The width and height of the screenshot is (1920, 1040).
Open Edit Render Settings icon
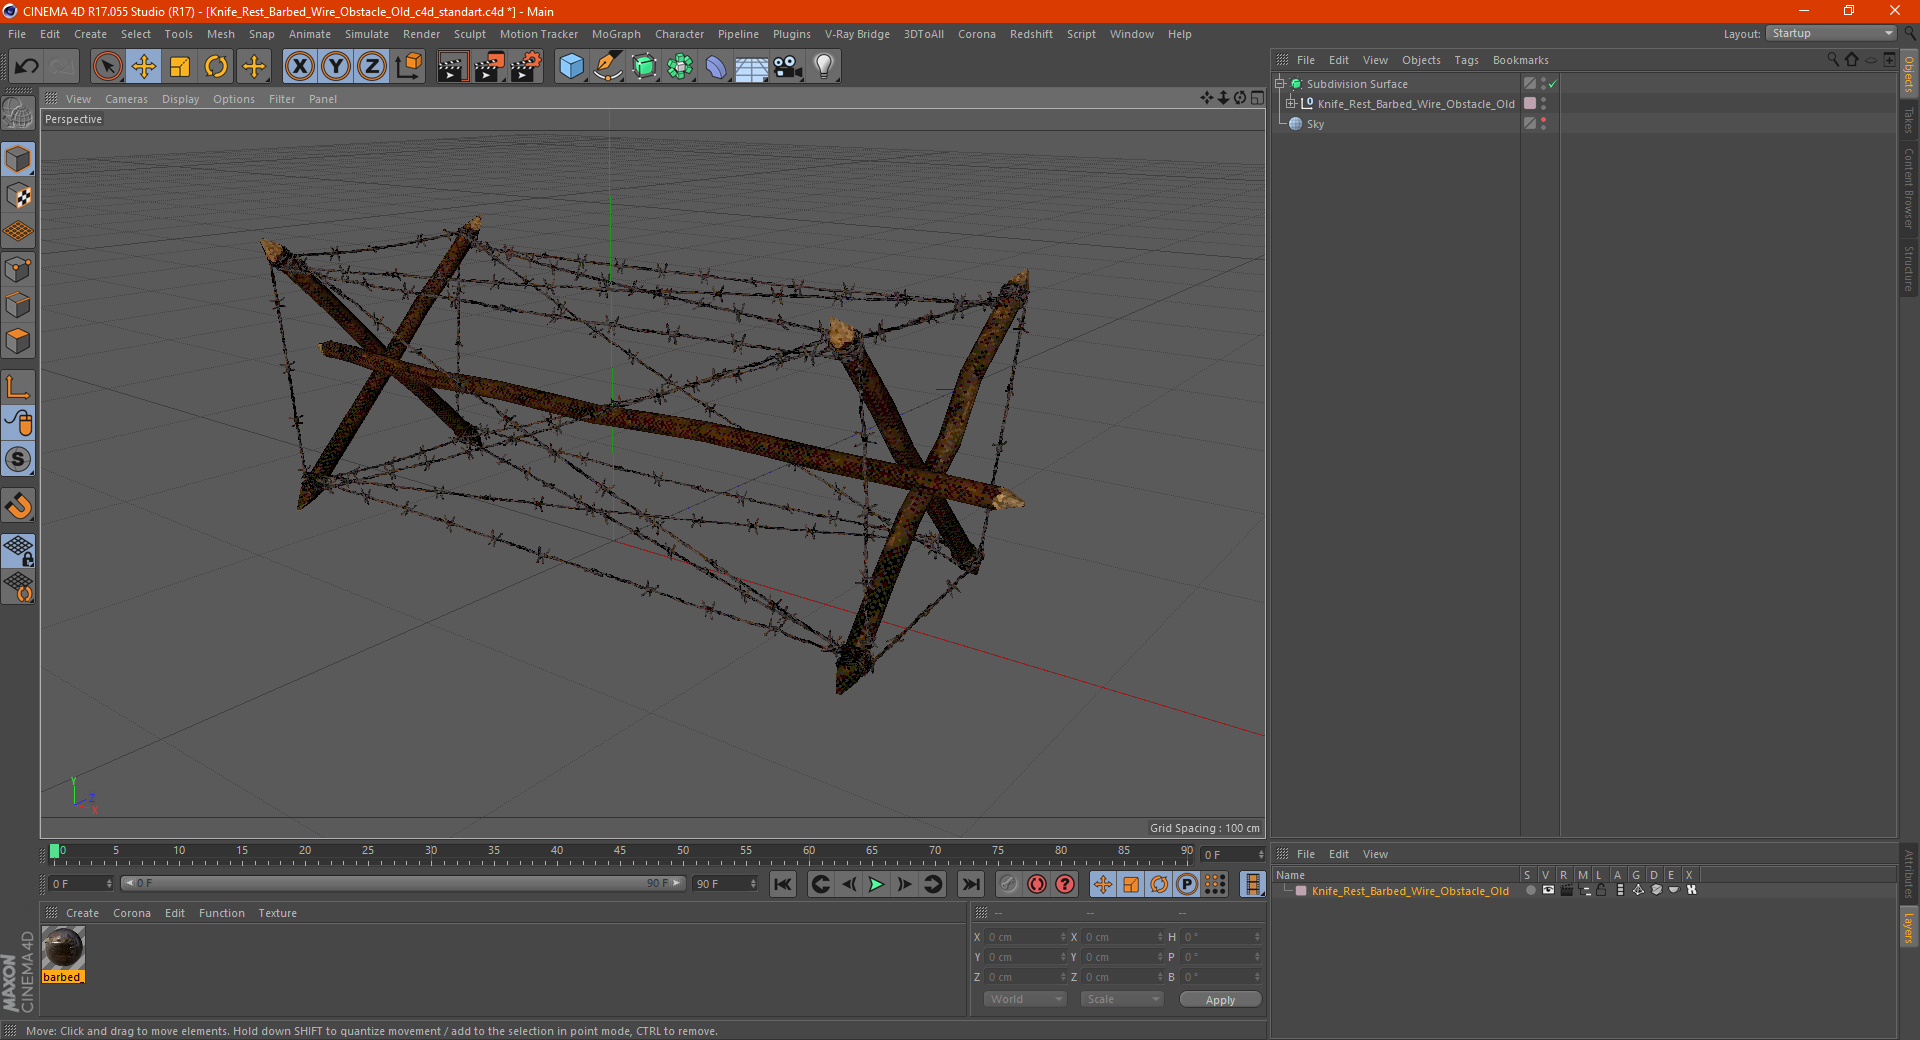[526, 67]
